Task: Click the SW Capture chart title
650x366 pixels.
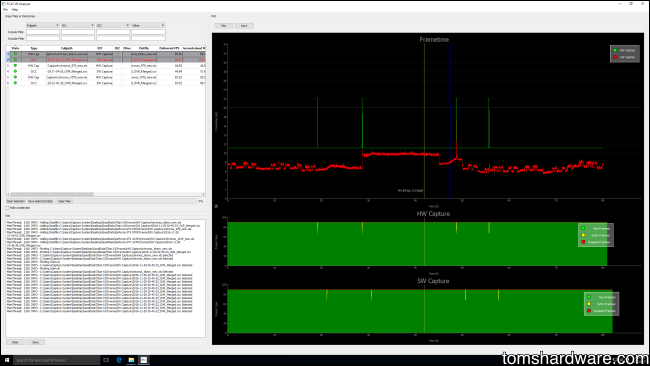Action: pyautogui.click(x=433, y=281)
